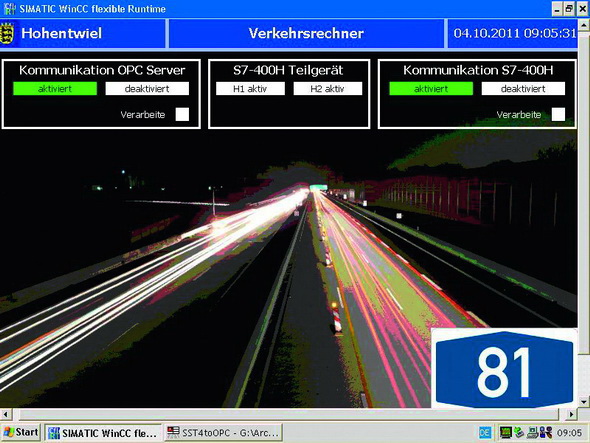This screenshot has height=443, width=590.
Task: Click the horizontal scrollbar right arrow
Action: coord(572,414)
